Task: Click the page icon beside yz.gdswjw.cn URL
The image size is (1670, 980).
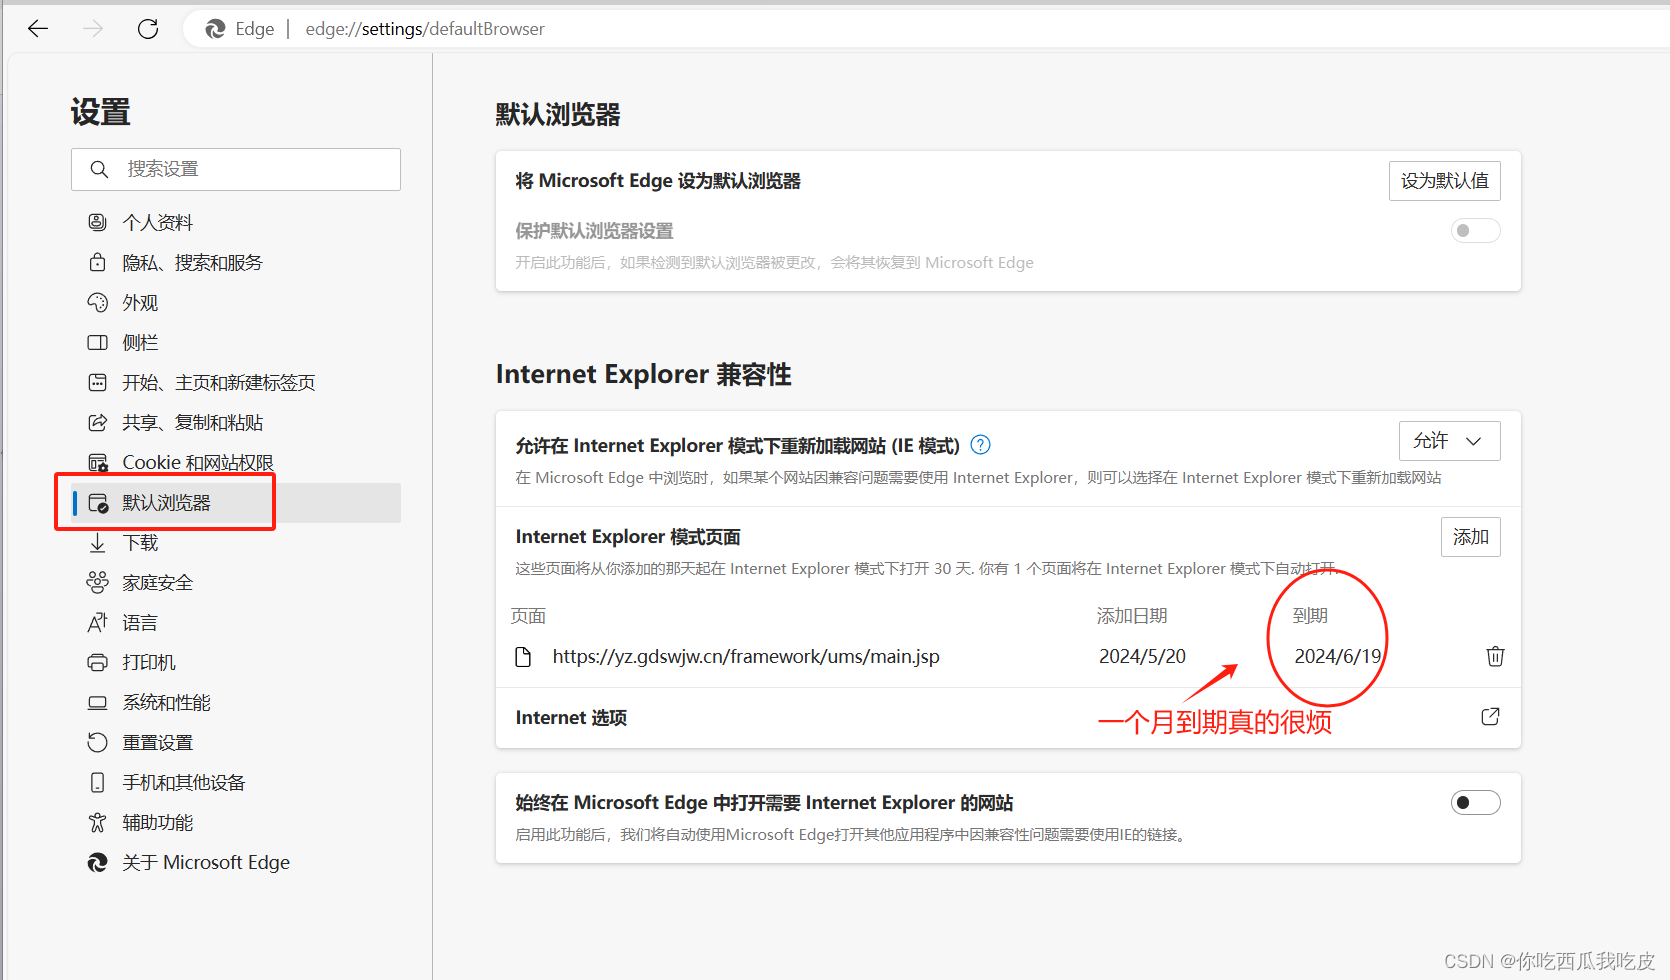Action: 522,657
